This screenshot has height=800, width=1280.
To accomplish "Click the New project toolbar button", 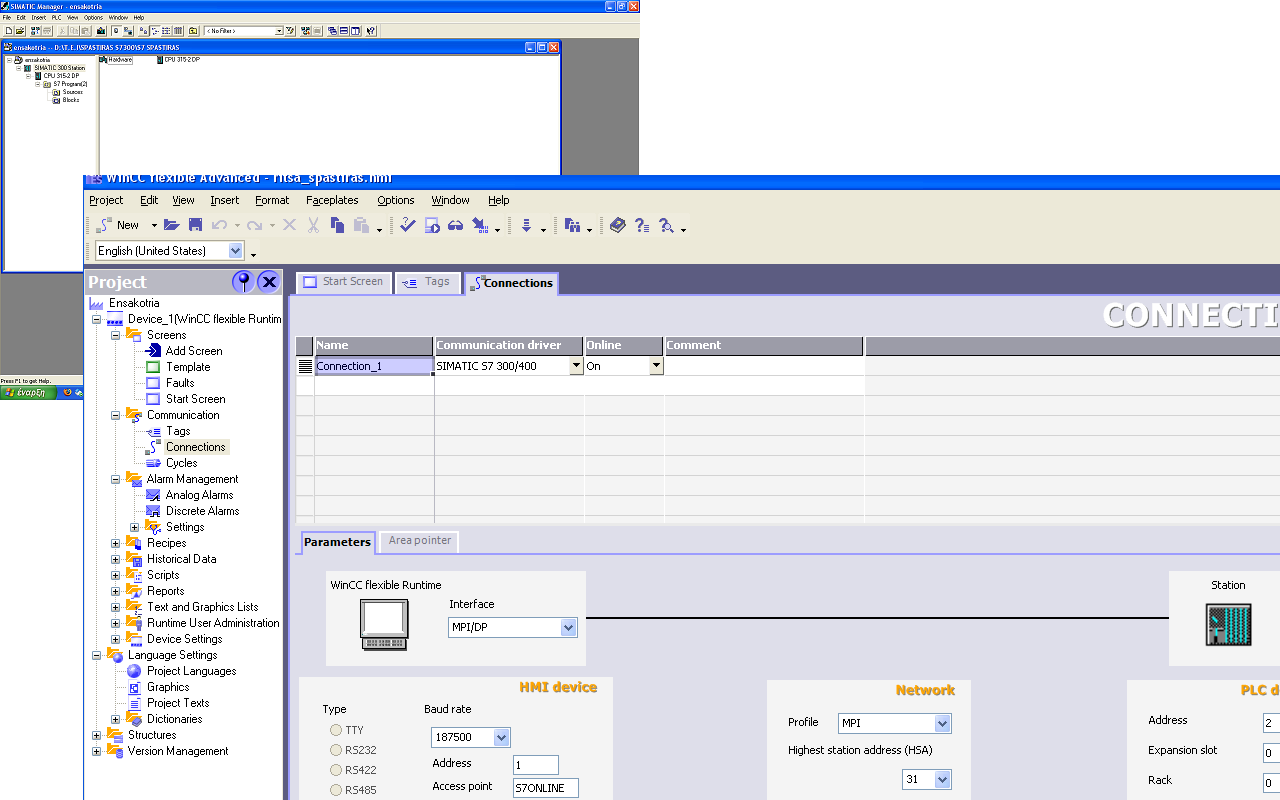I will coord(119,225).
